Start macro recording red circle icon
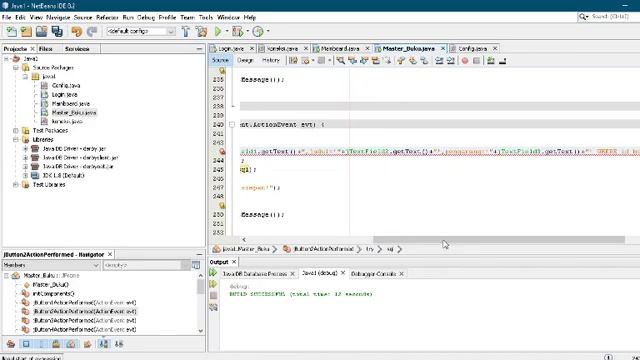 point(464,60)
